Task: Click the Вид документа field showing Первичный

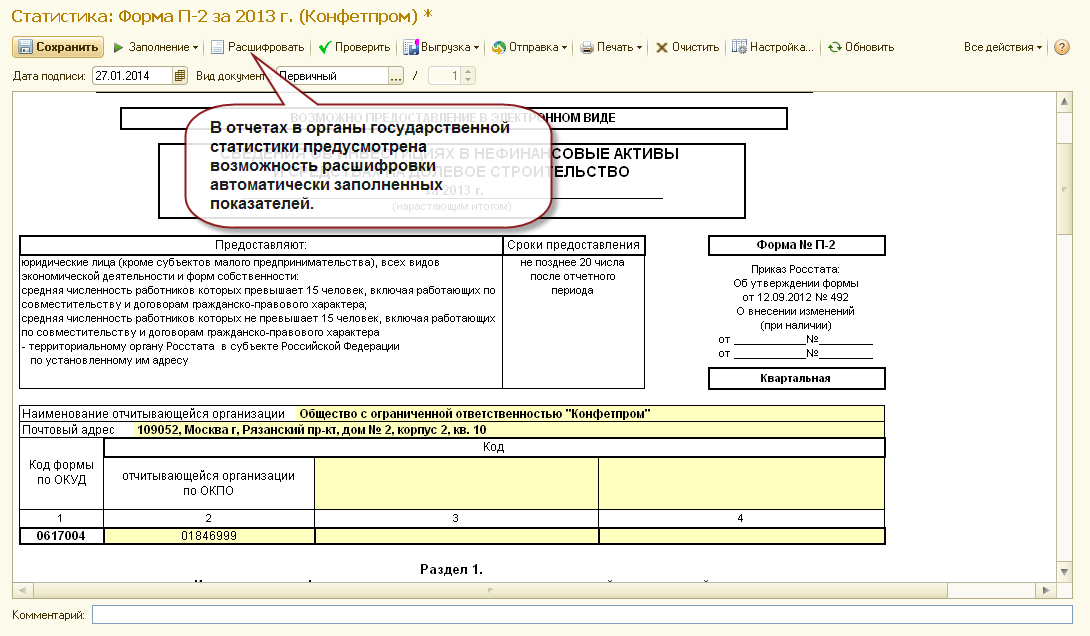Action: 332,76
